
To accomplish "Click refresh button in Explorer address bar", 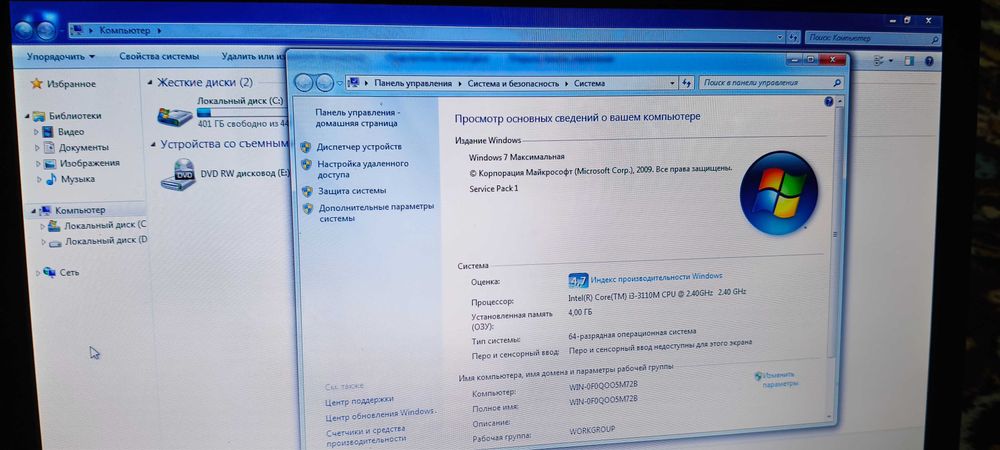I will (793, 38).
